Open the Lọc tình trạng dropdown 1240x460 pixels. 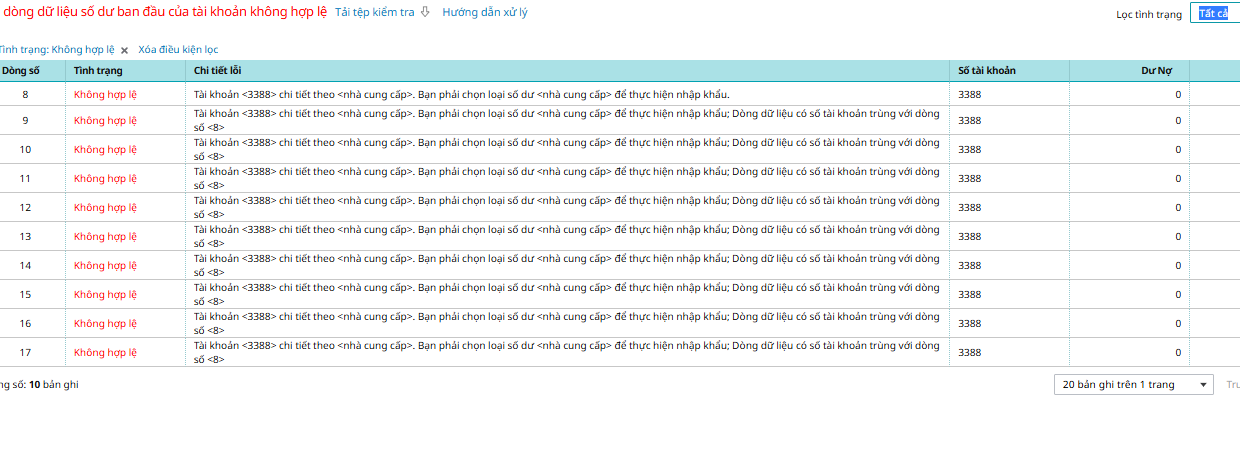(1214, 14)
